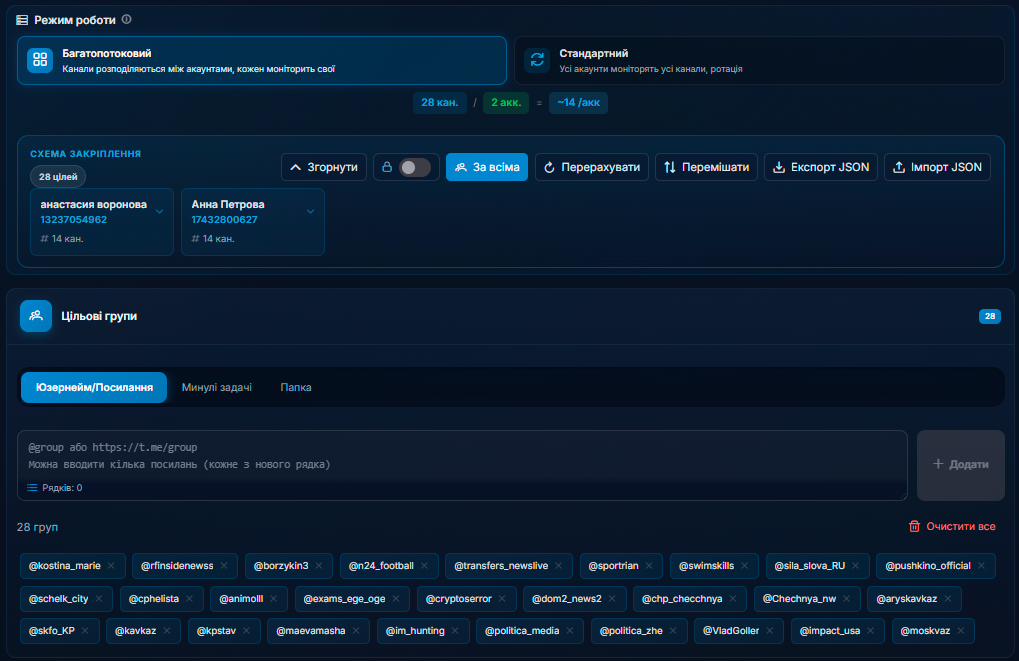The height and width of the screenshot is (661, 1019).
Task: Select the Стандартний work mode
Action: click(x=759, y=60)
